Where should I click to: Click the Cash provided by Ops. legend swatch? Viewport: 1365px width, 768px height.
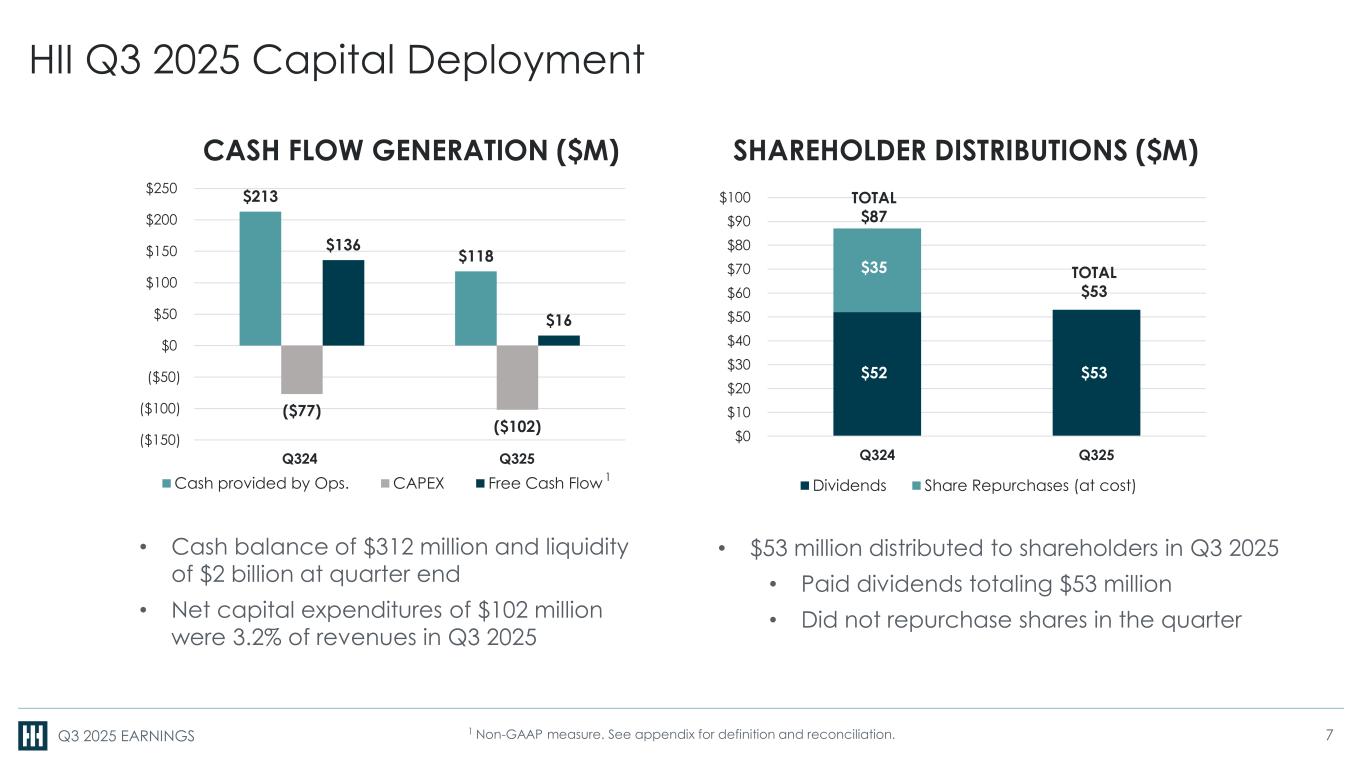(167, 485)
